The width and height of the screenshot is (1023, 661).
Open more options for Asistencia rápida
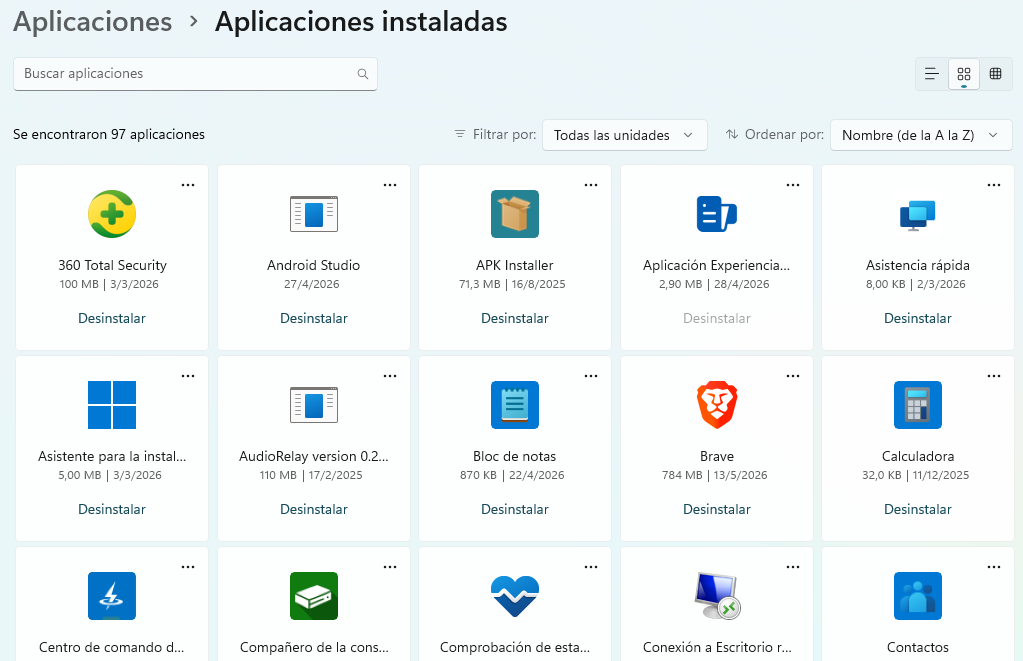[994, 185]
